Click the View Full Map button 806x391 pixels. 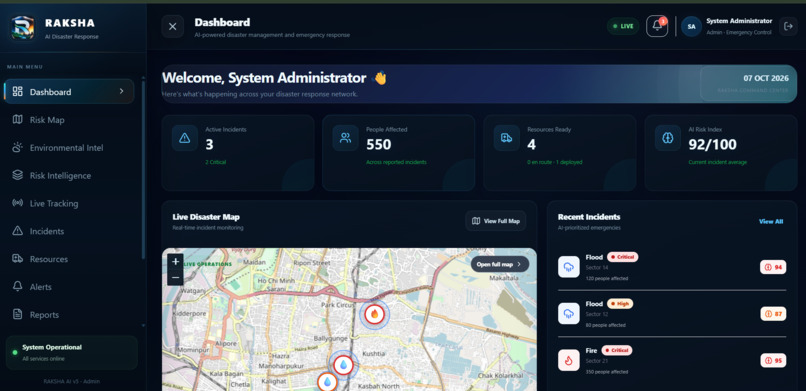point(496,221)
